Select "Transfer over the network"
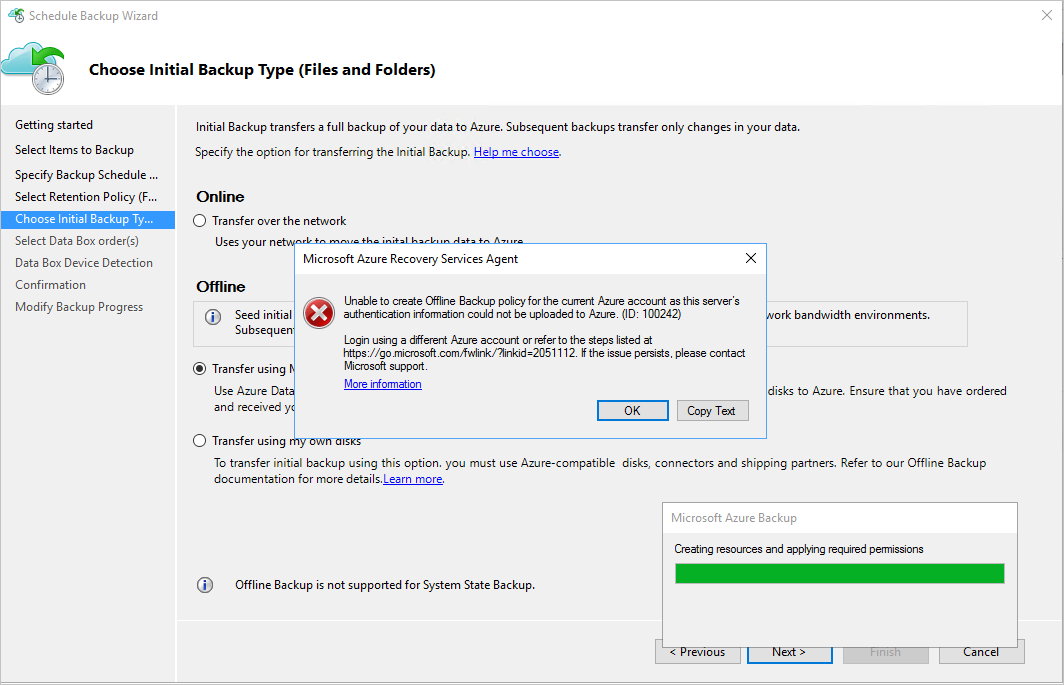 199,220
